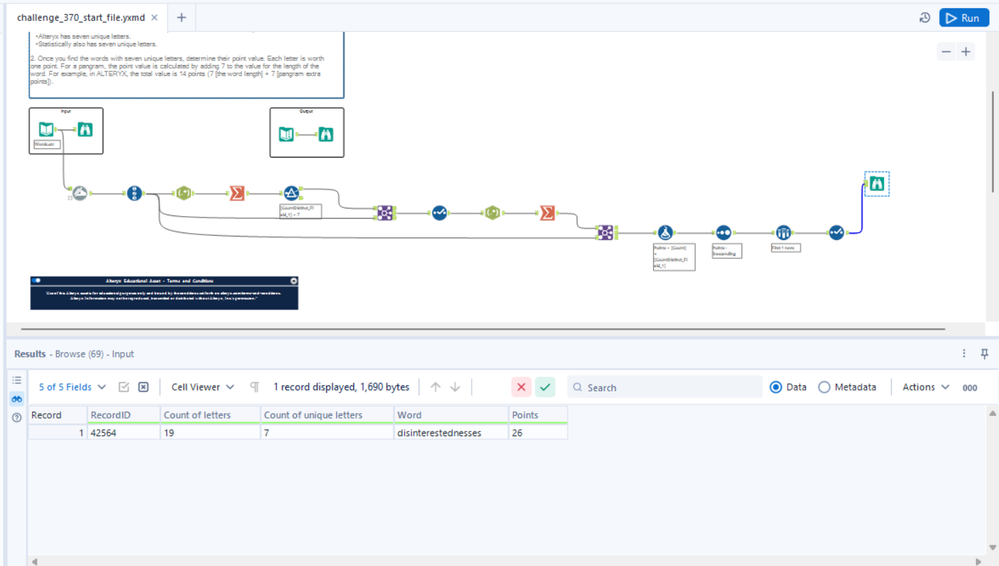The width and height of the screenshot is (999, 566).
Task: Select the second Summarize tool
Action: (x=547, y=213)
